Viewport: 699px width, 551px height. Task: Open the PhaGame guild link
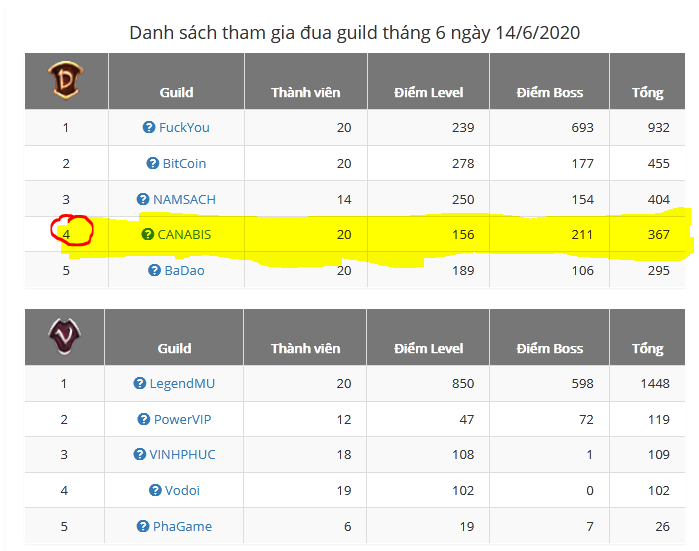click(183, 526)
